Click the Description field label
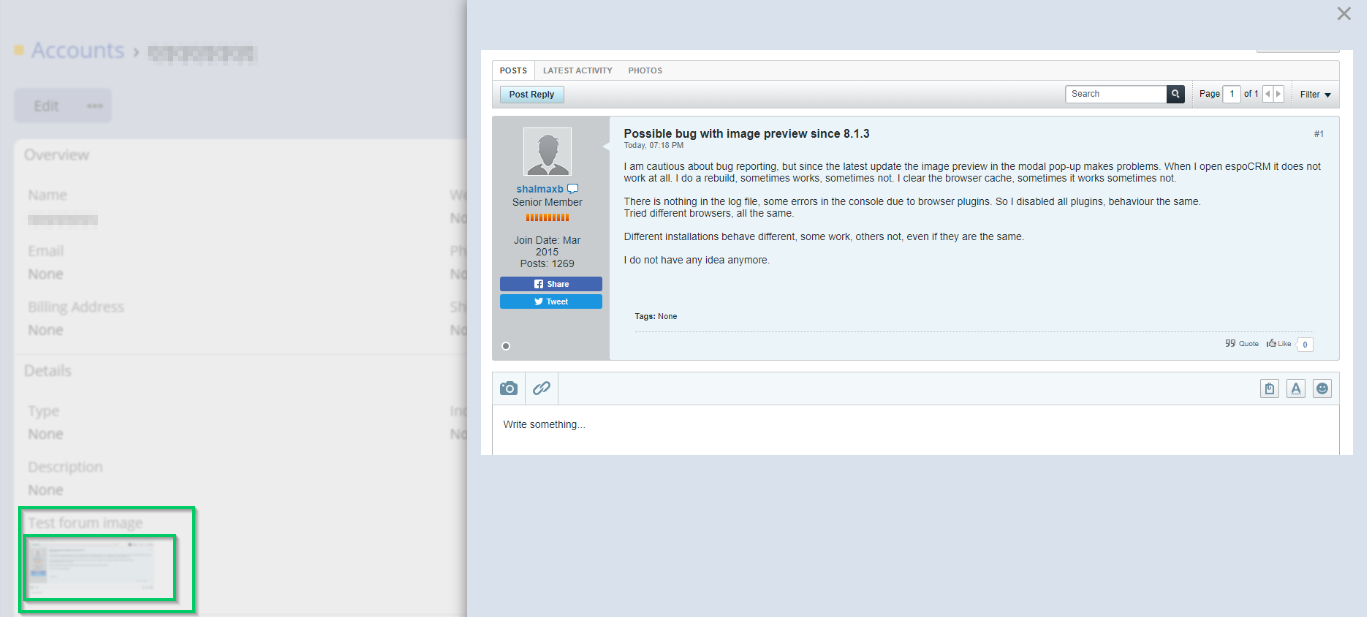This screenshot has height=617, width=1367. (x=65, y=467)
